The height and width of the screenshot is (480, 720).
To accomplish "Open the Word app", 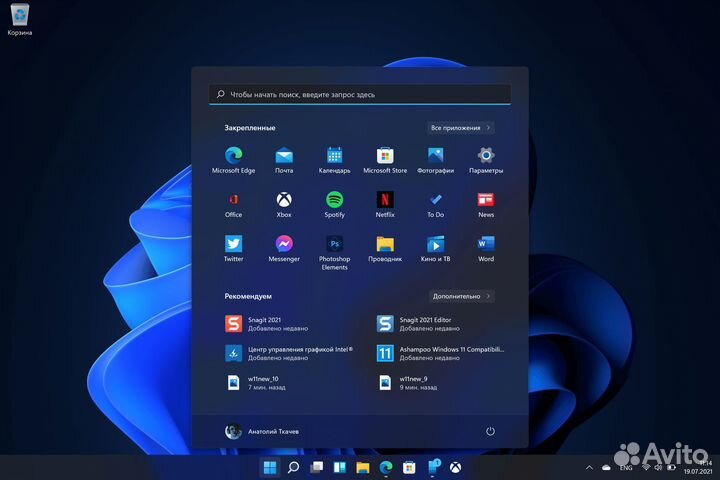I will (x=486, y=249).
